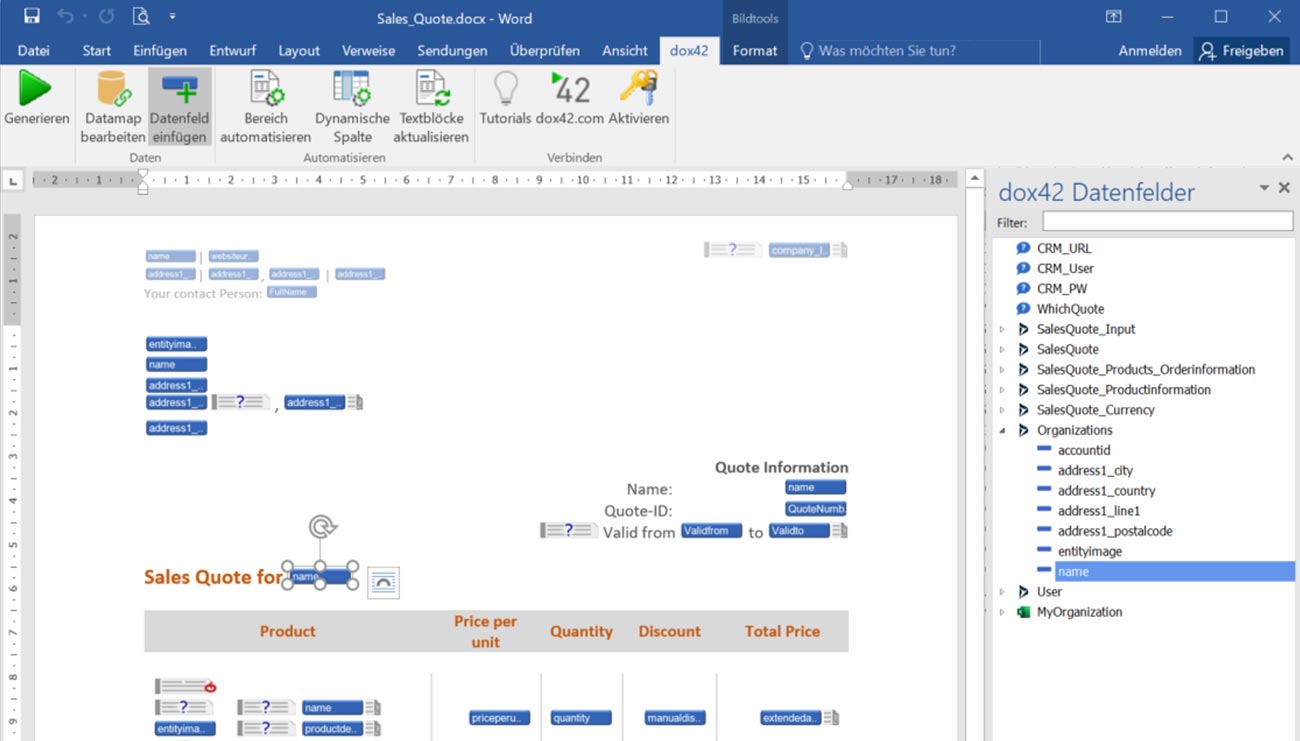Screen dimensions: 1300x741
Task: Expand the User tree node
Action: pyautogui.click(x=1002, y=592)
